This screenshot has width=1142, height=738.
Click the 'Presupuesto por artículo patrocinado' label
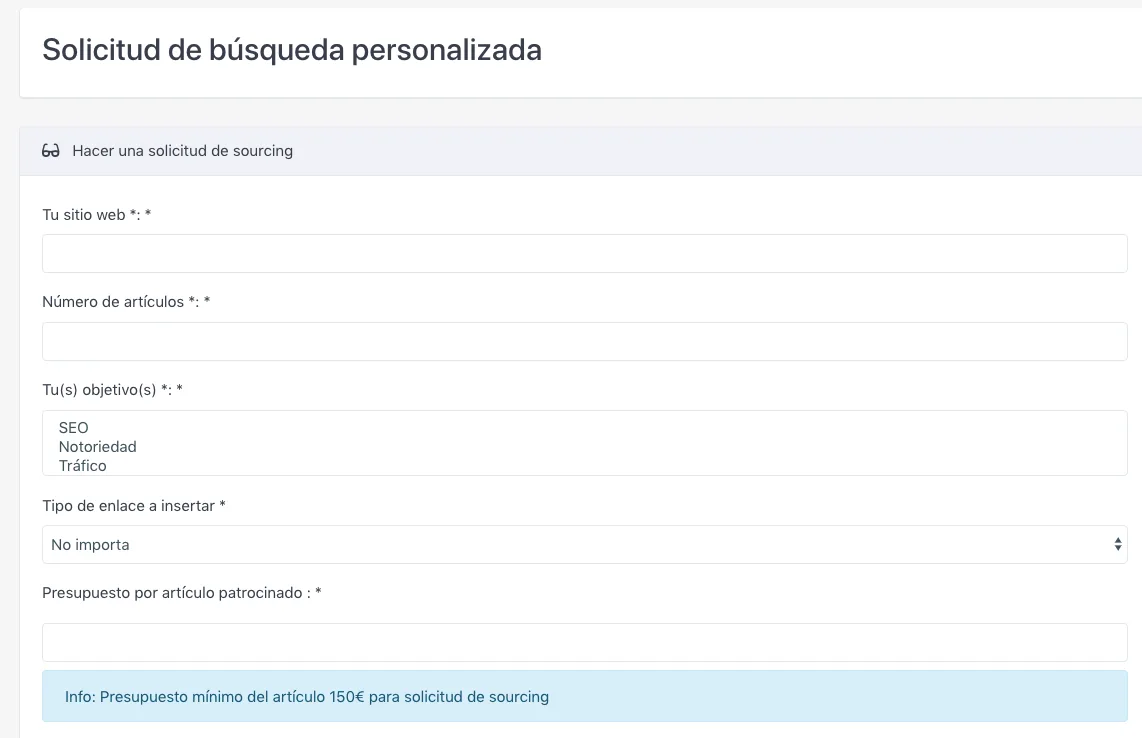[x=172, y=593]
